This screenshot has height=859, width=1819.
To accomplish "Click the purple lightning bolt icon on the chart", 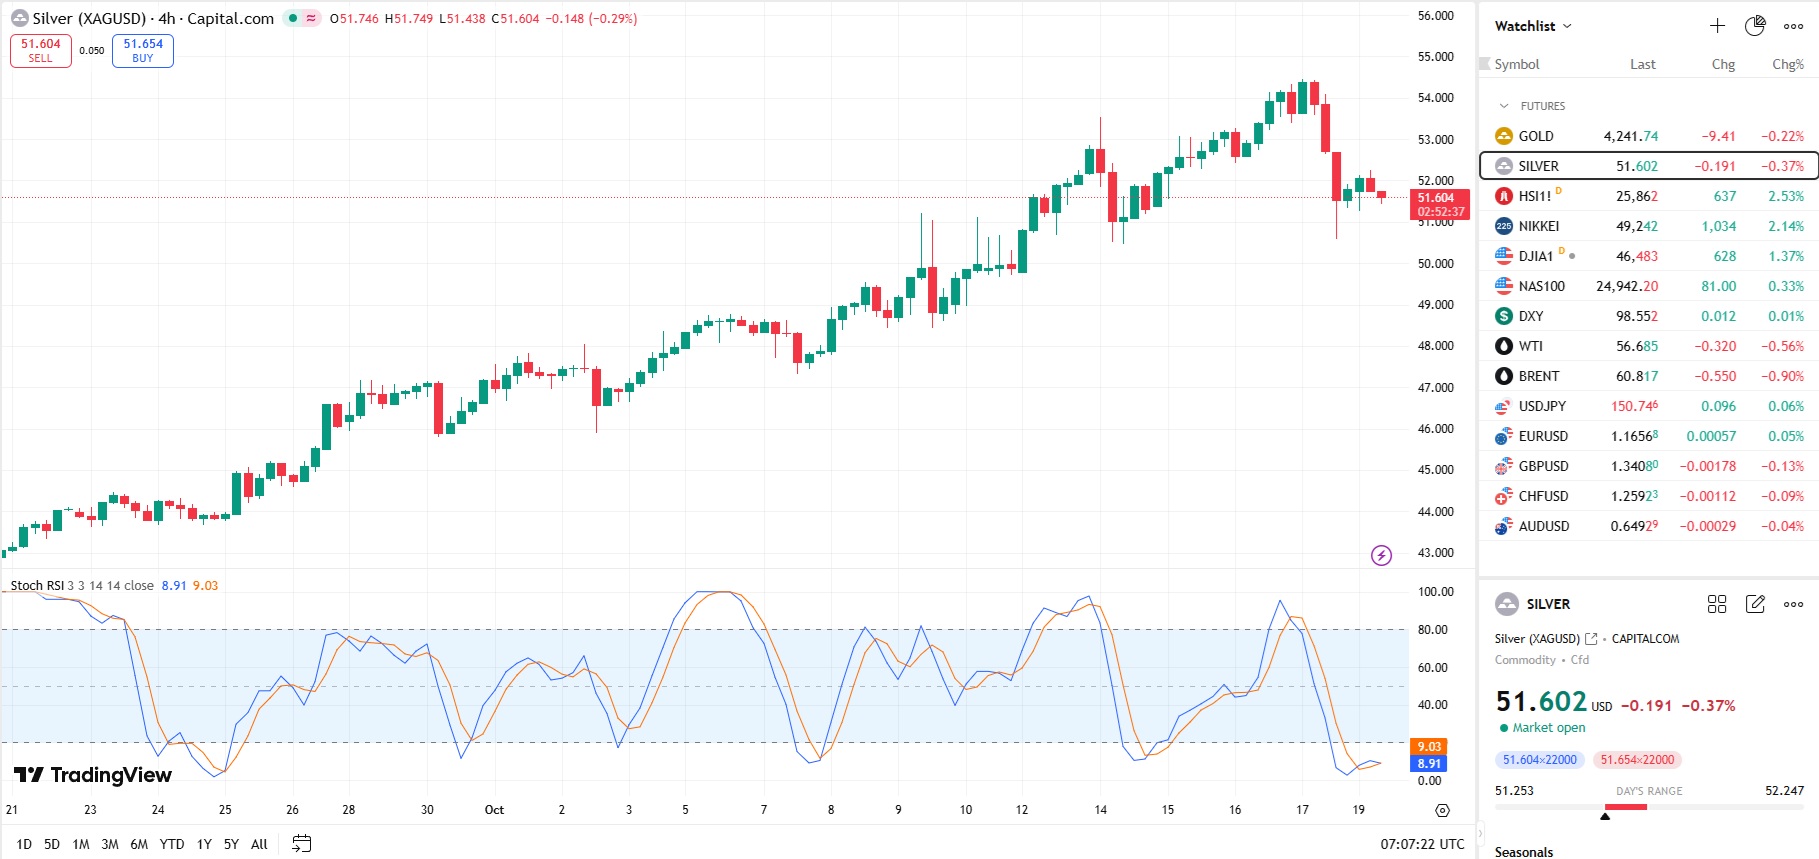I will 1381,555.
